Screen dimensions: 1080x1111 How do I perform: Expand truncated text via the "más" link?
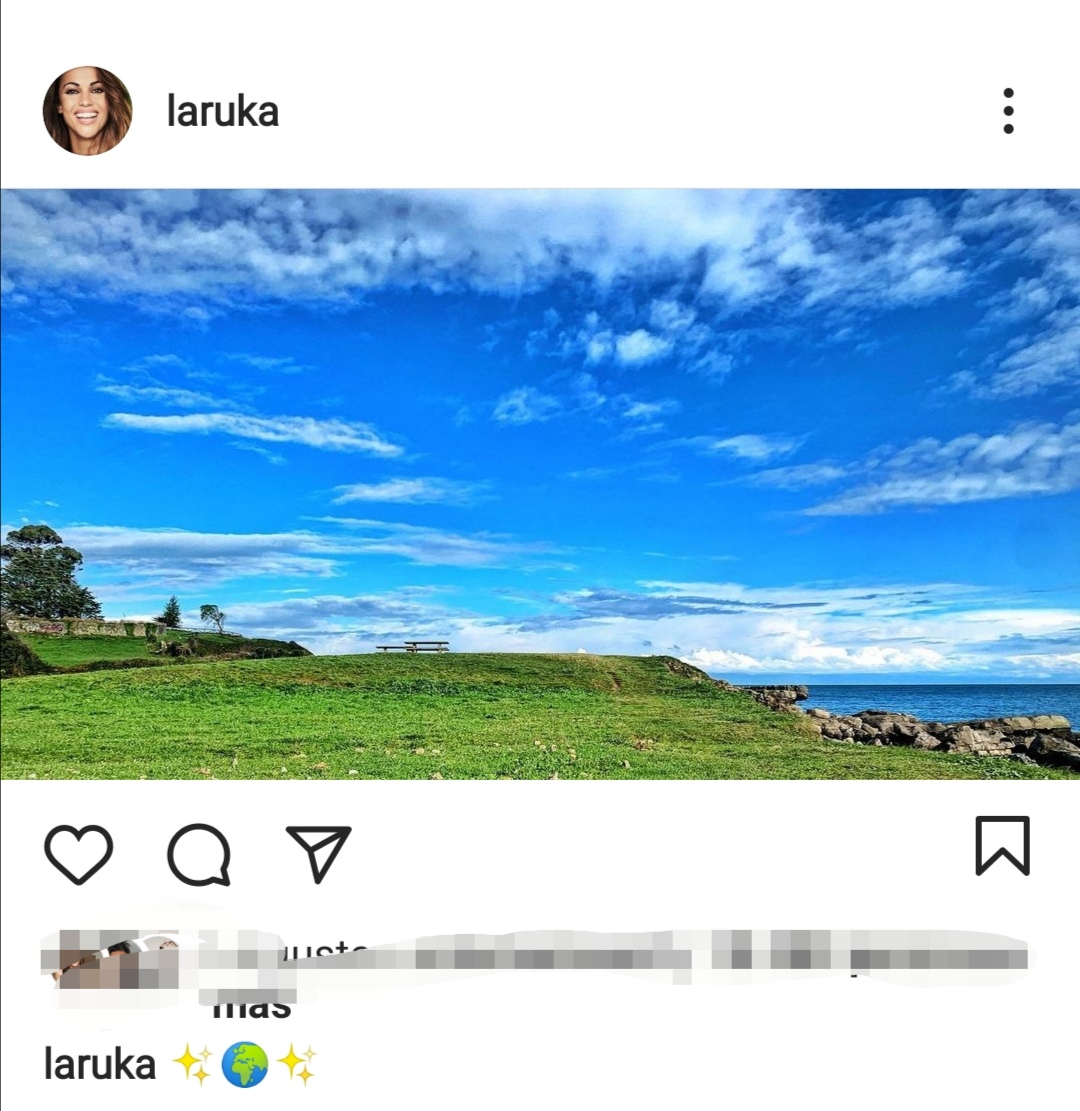[x=252, y=1006]
